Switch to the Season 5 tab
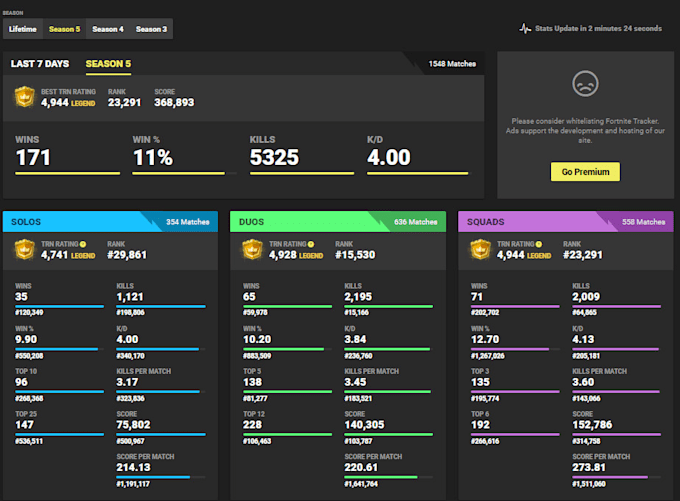The height and width of the screenshot is (501, 680). tap(64, 29)
